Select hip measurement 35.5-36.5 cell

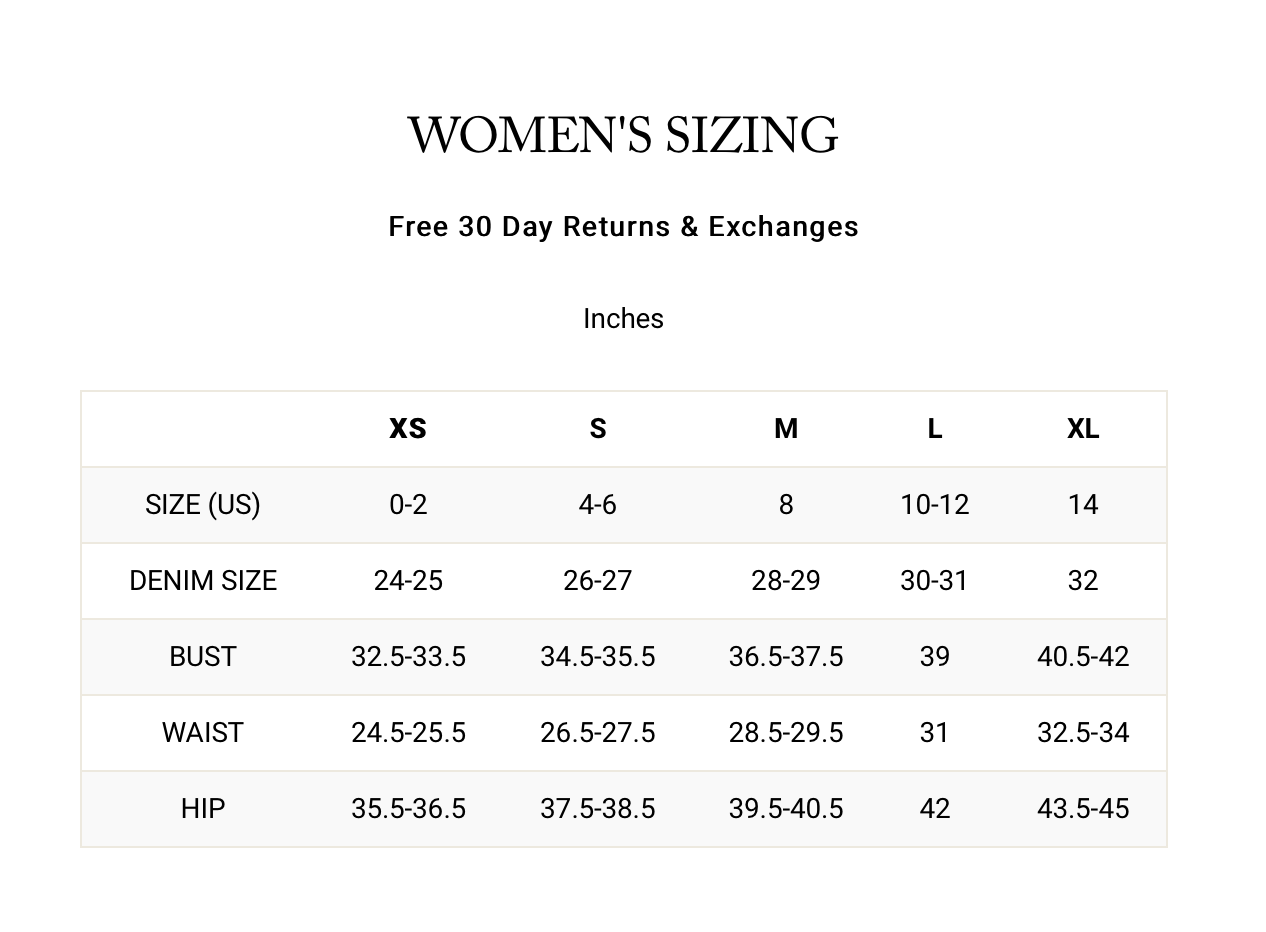(408, 809)
